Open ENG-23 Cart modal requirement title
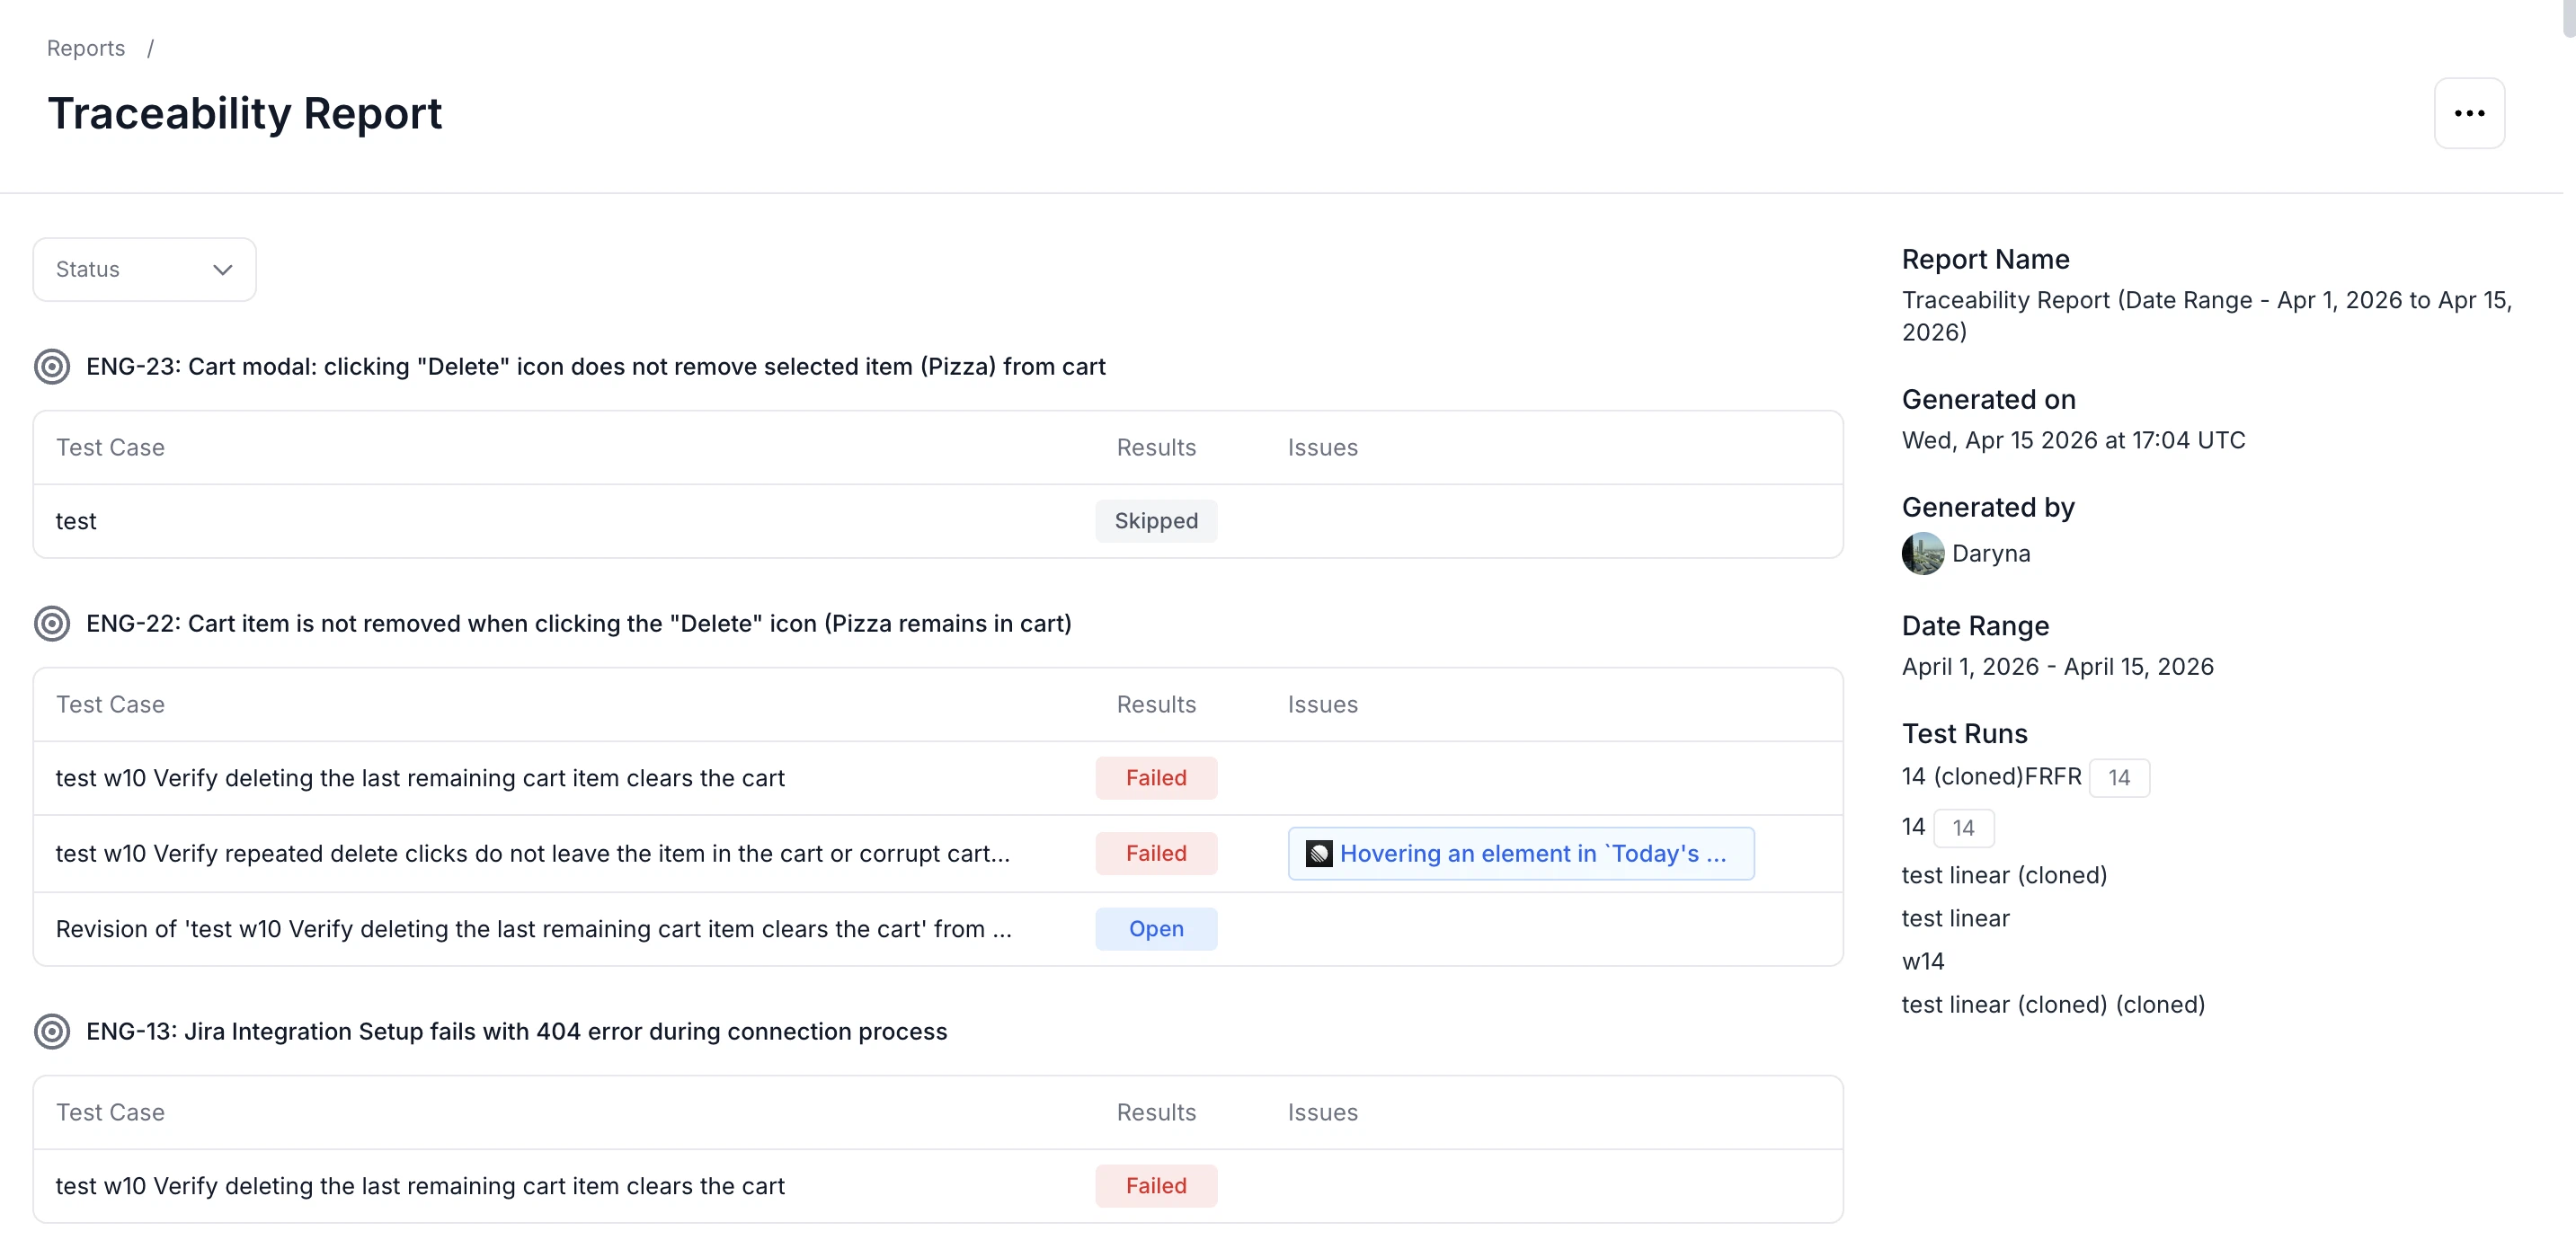Viewport: 2576px width, 1249px height. pyautogui.click(x=595, y=367)
